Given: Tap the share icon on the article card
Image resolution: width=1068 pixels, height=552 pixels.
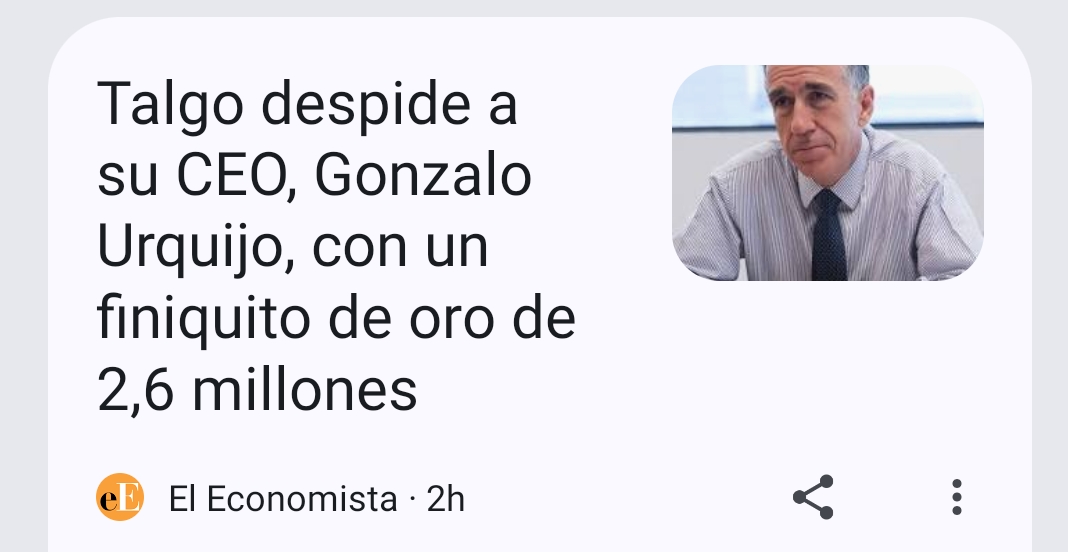Looking at the screenshot, I should point(813,497).
